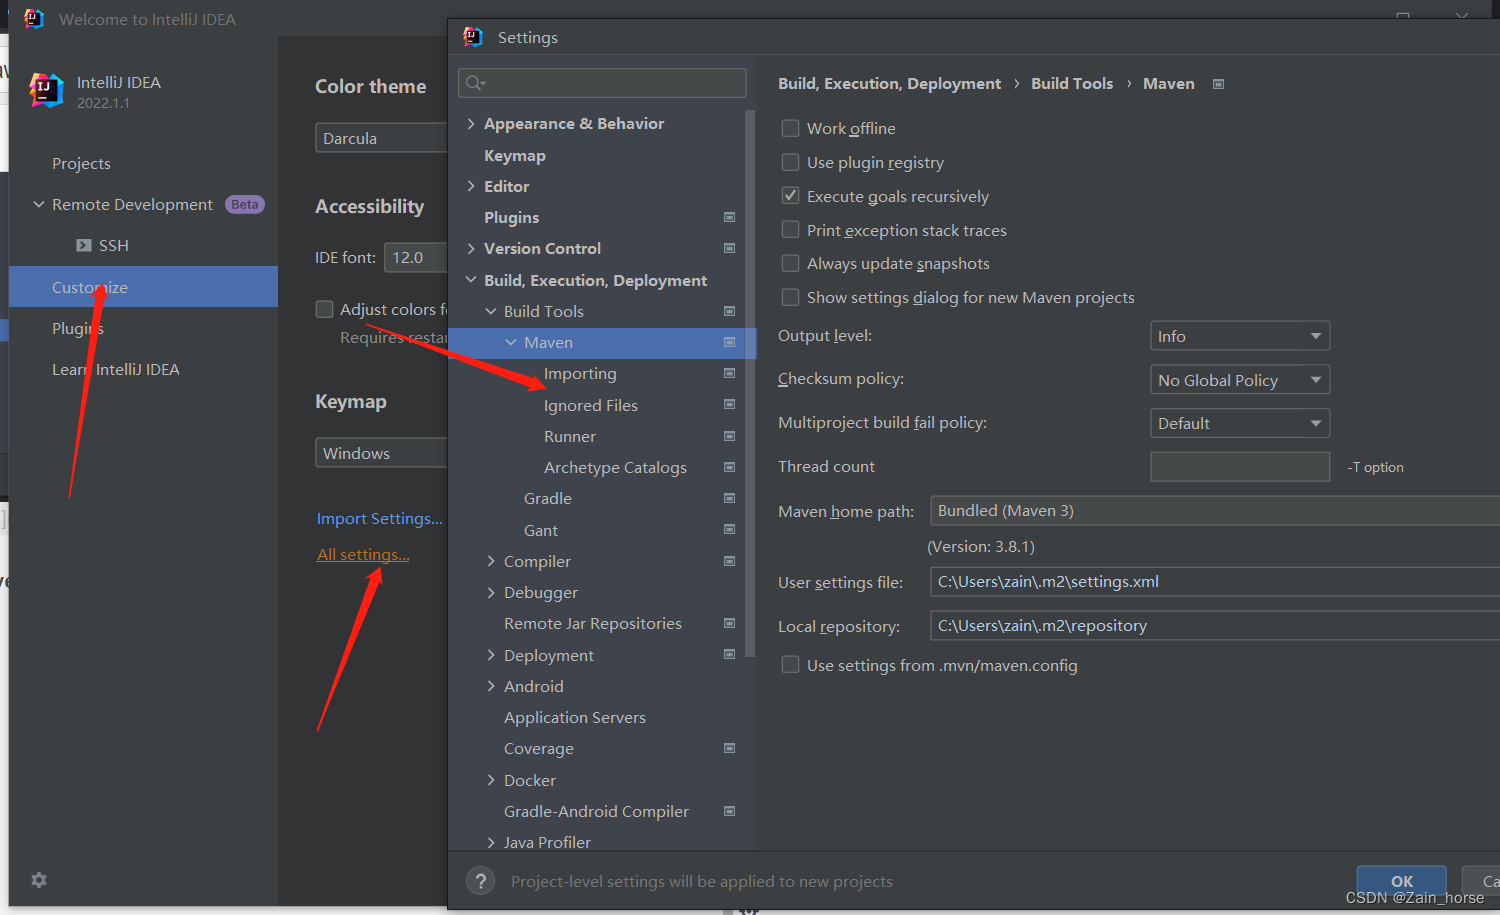This screenshot has height=915, width=1500.
Task: Toggle Adjust colors checkbox in Welcome window
Action: click(324, 309)
